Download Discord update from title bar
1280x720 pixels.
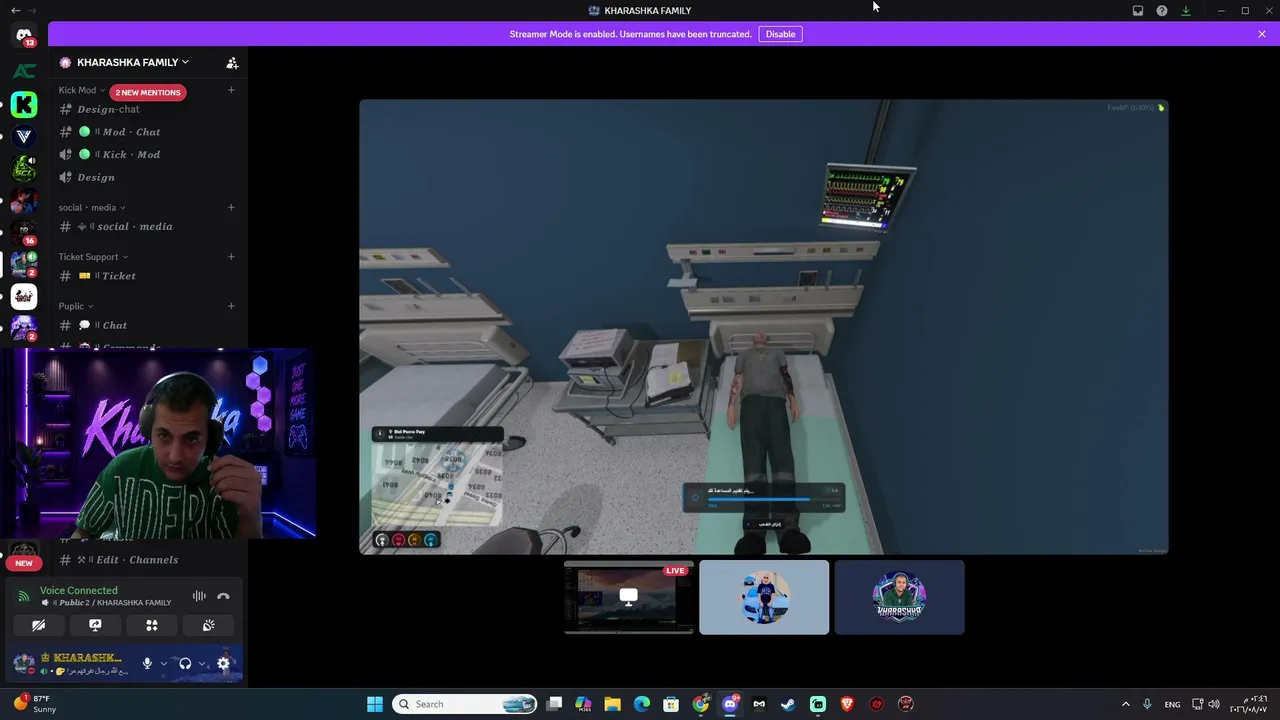1186,11
